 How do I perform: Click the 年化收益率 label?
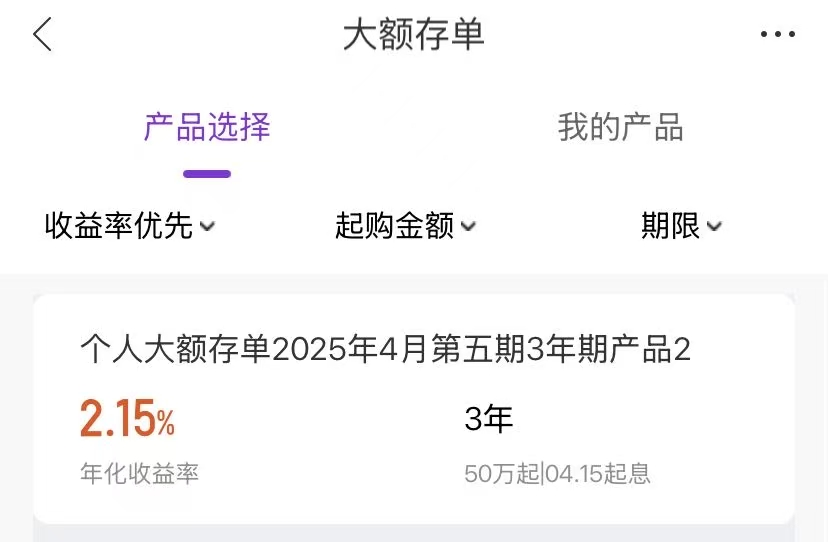click(139, 473)
